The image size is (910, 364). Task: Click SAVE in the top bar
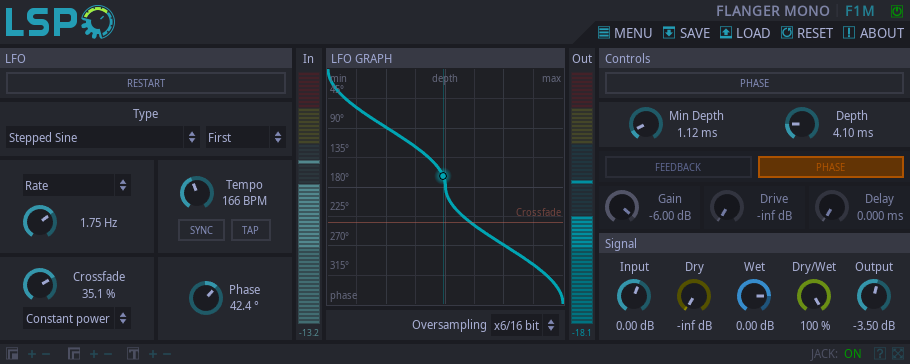[x=687, y=33]
